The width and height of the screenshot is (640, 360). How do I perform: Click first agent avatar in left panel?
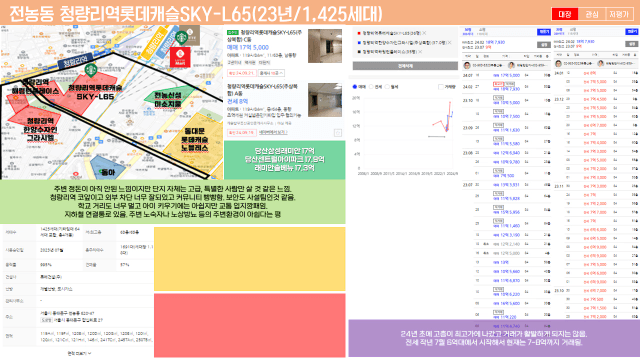tap(467, 65)
